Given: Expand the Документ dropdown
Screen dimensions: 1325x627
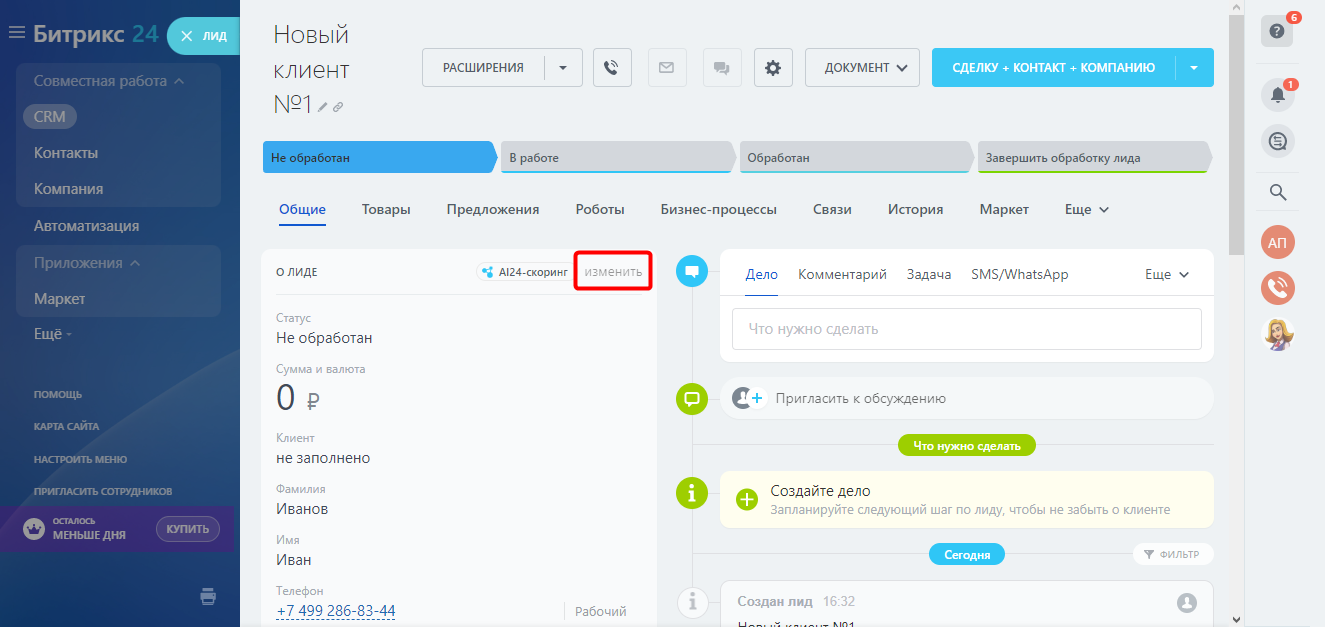Looking at the screenshot, I should [861, 68].
